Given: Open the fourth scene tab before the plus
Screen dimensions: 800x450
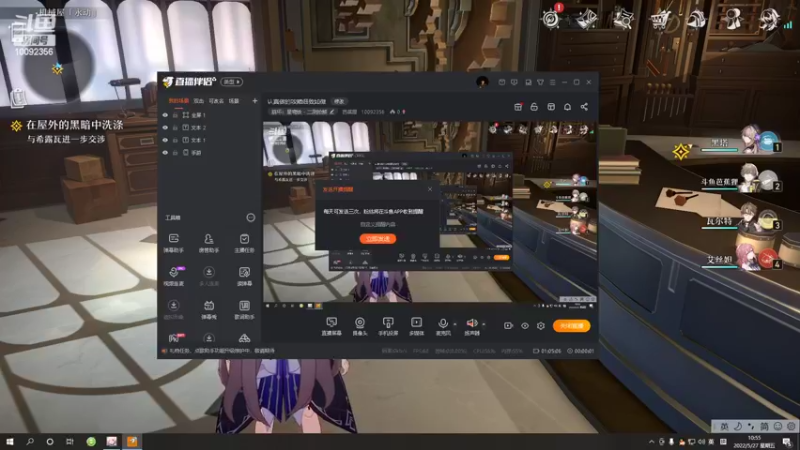Looking at the screenshot, I should [234, 101].
